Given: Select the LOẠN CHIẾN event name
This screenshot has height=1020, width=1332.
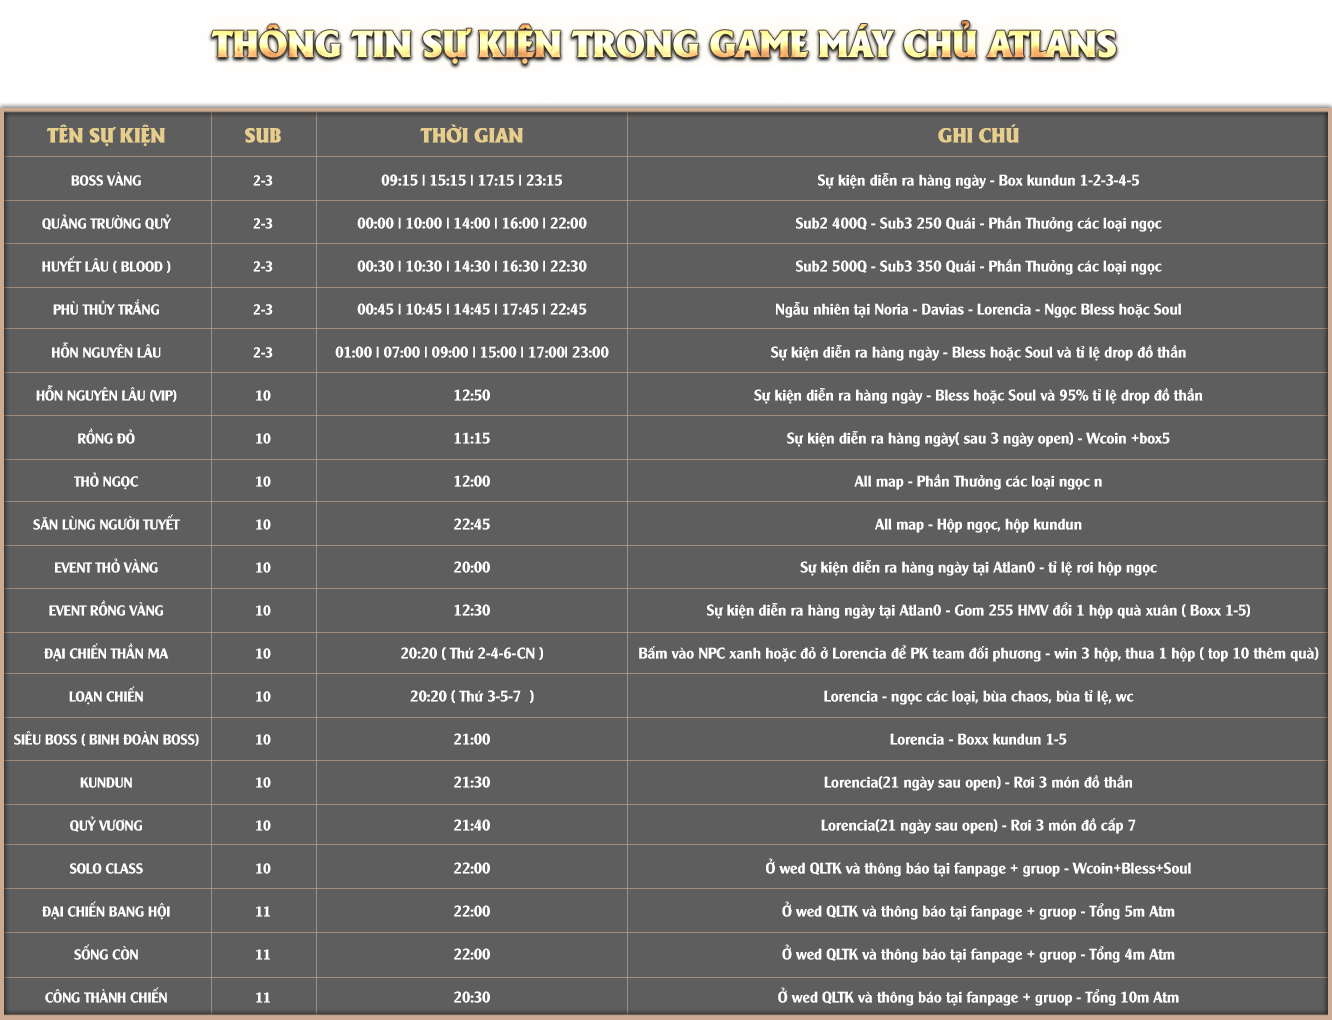Looking at the screenshot, I should tap(106, 697).
